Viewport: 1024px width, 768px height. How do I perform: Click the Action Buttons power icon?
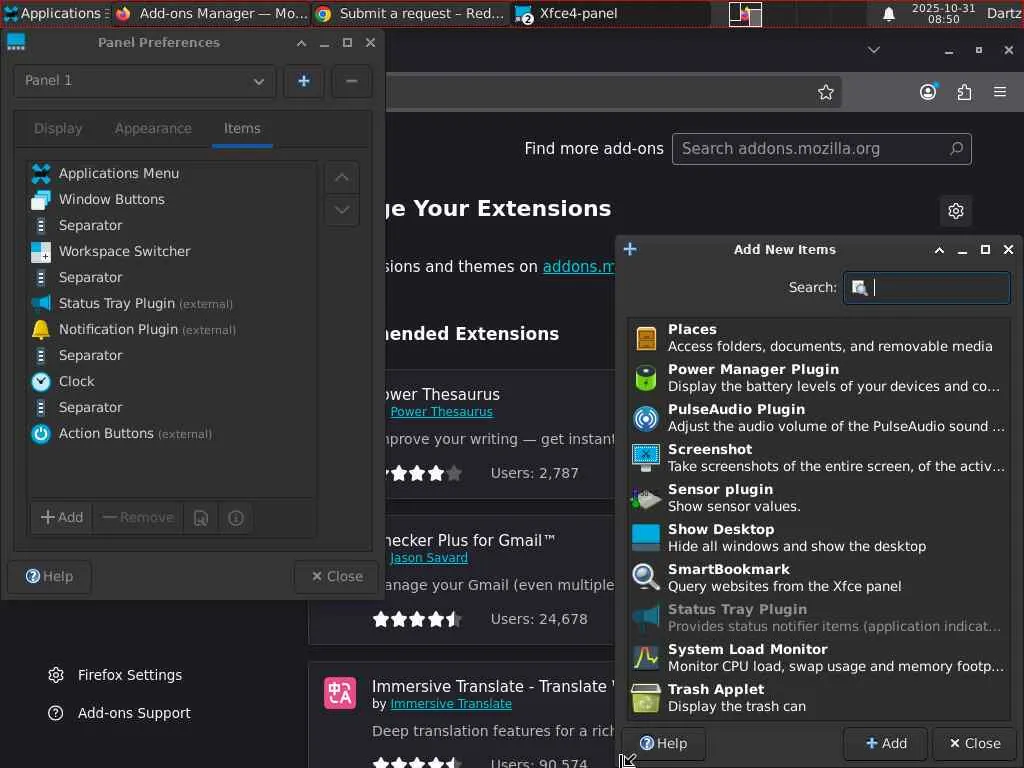click(40, 434)
